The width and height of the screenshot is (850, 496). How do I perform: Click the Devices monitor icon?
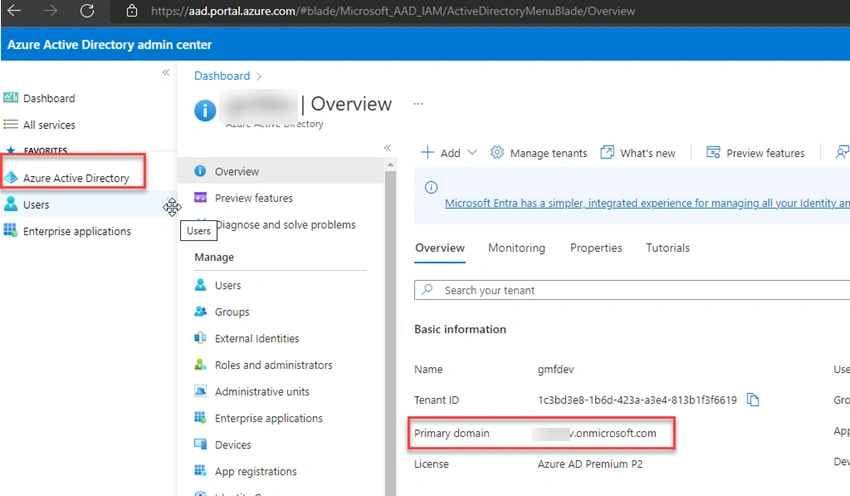click(x=200, y=444)
